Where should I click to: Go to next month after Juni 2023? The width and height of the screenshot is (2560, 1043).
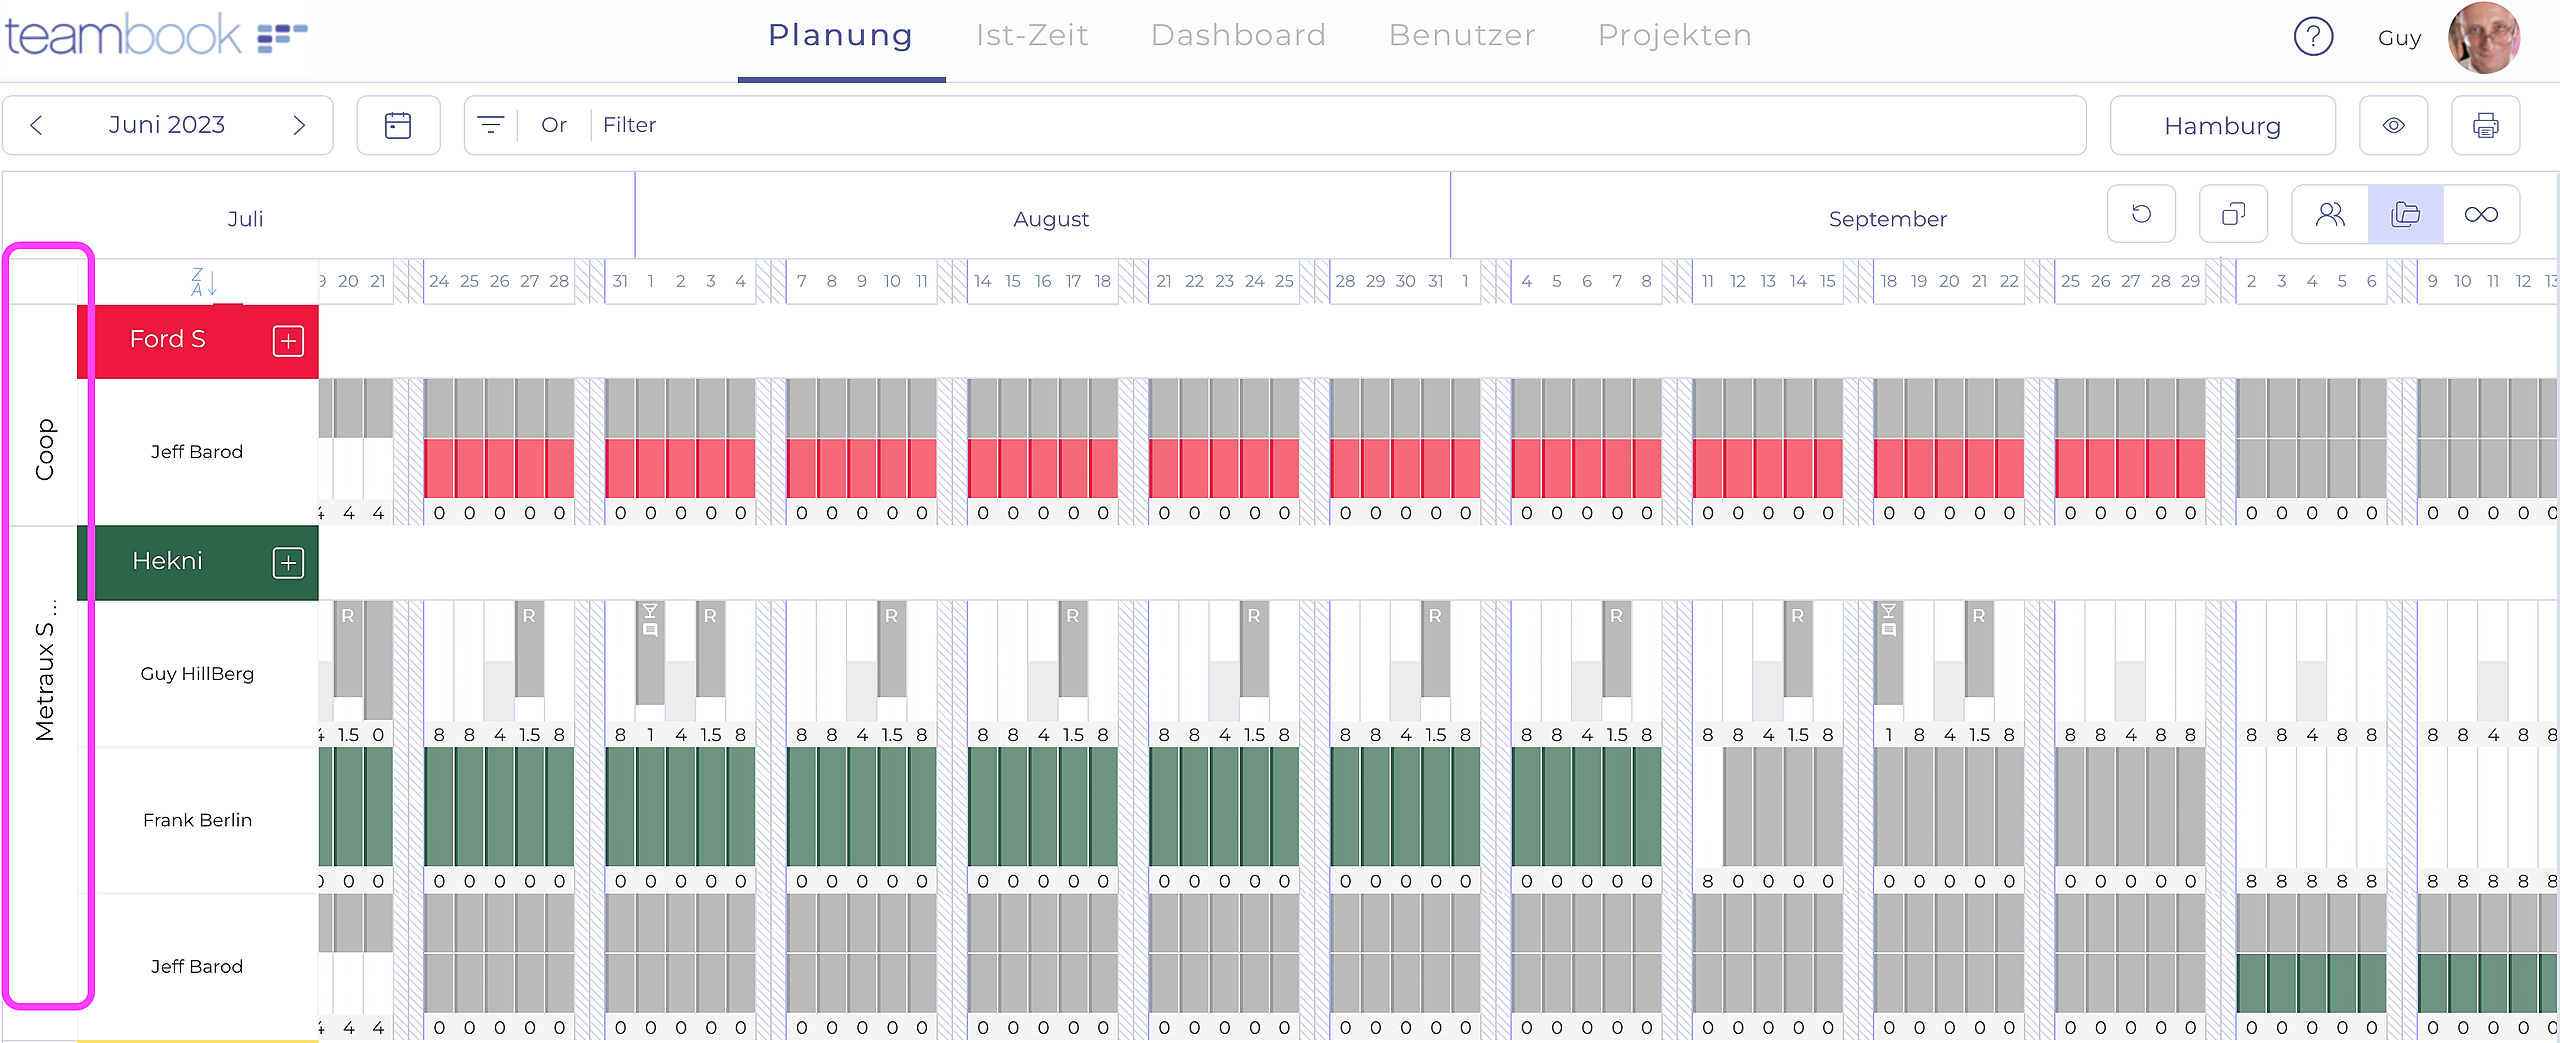point(299,125)
